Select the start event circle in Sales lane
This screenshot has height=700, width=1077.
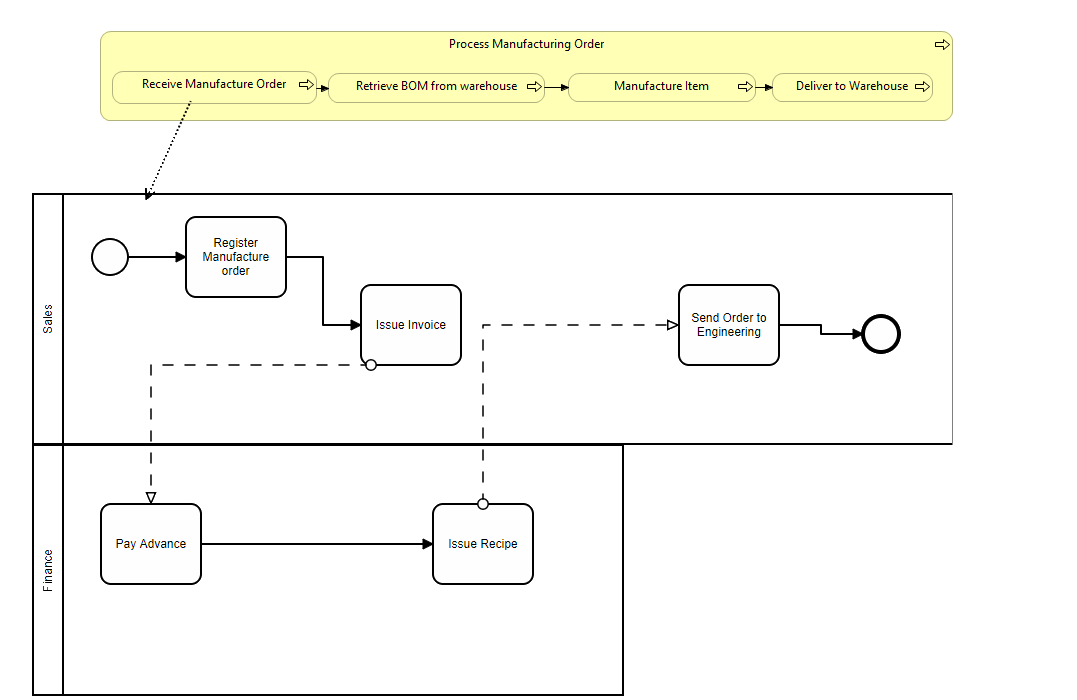[110, 257]
